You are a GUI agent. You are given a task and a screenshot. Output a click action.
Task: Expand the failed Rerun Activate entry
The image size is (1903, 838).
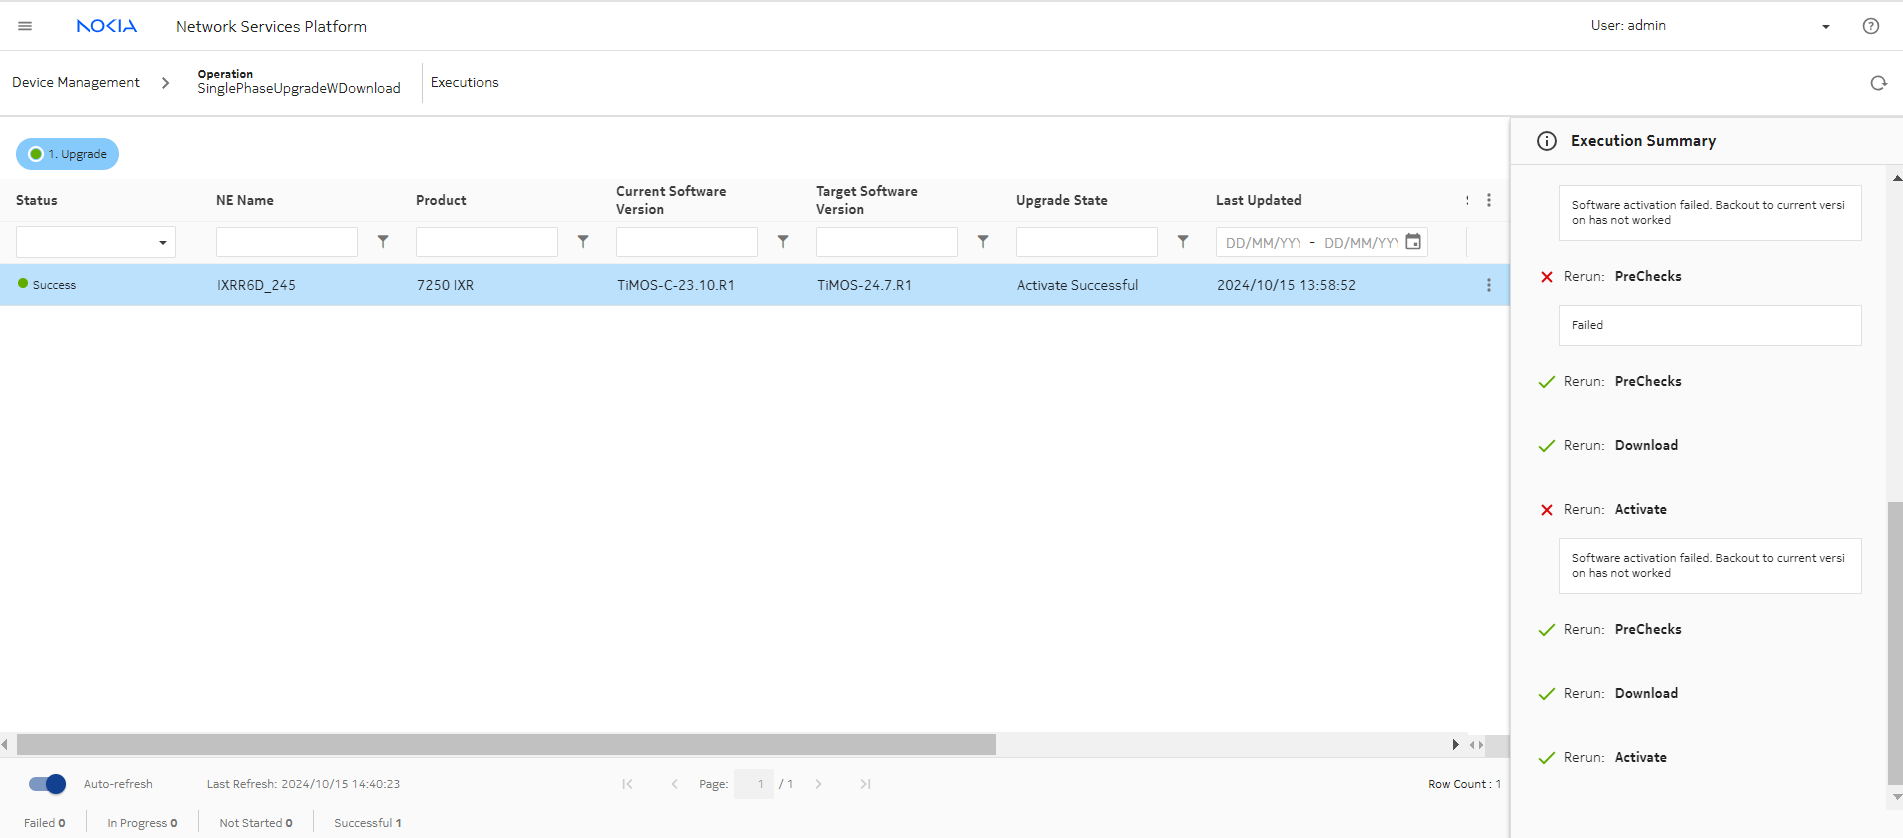1640,509
